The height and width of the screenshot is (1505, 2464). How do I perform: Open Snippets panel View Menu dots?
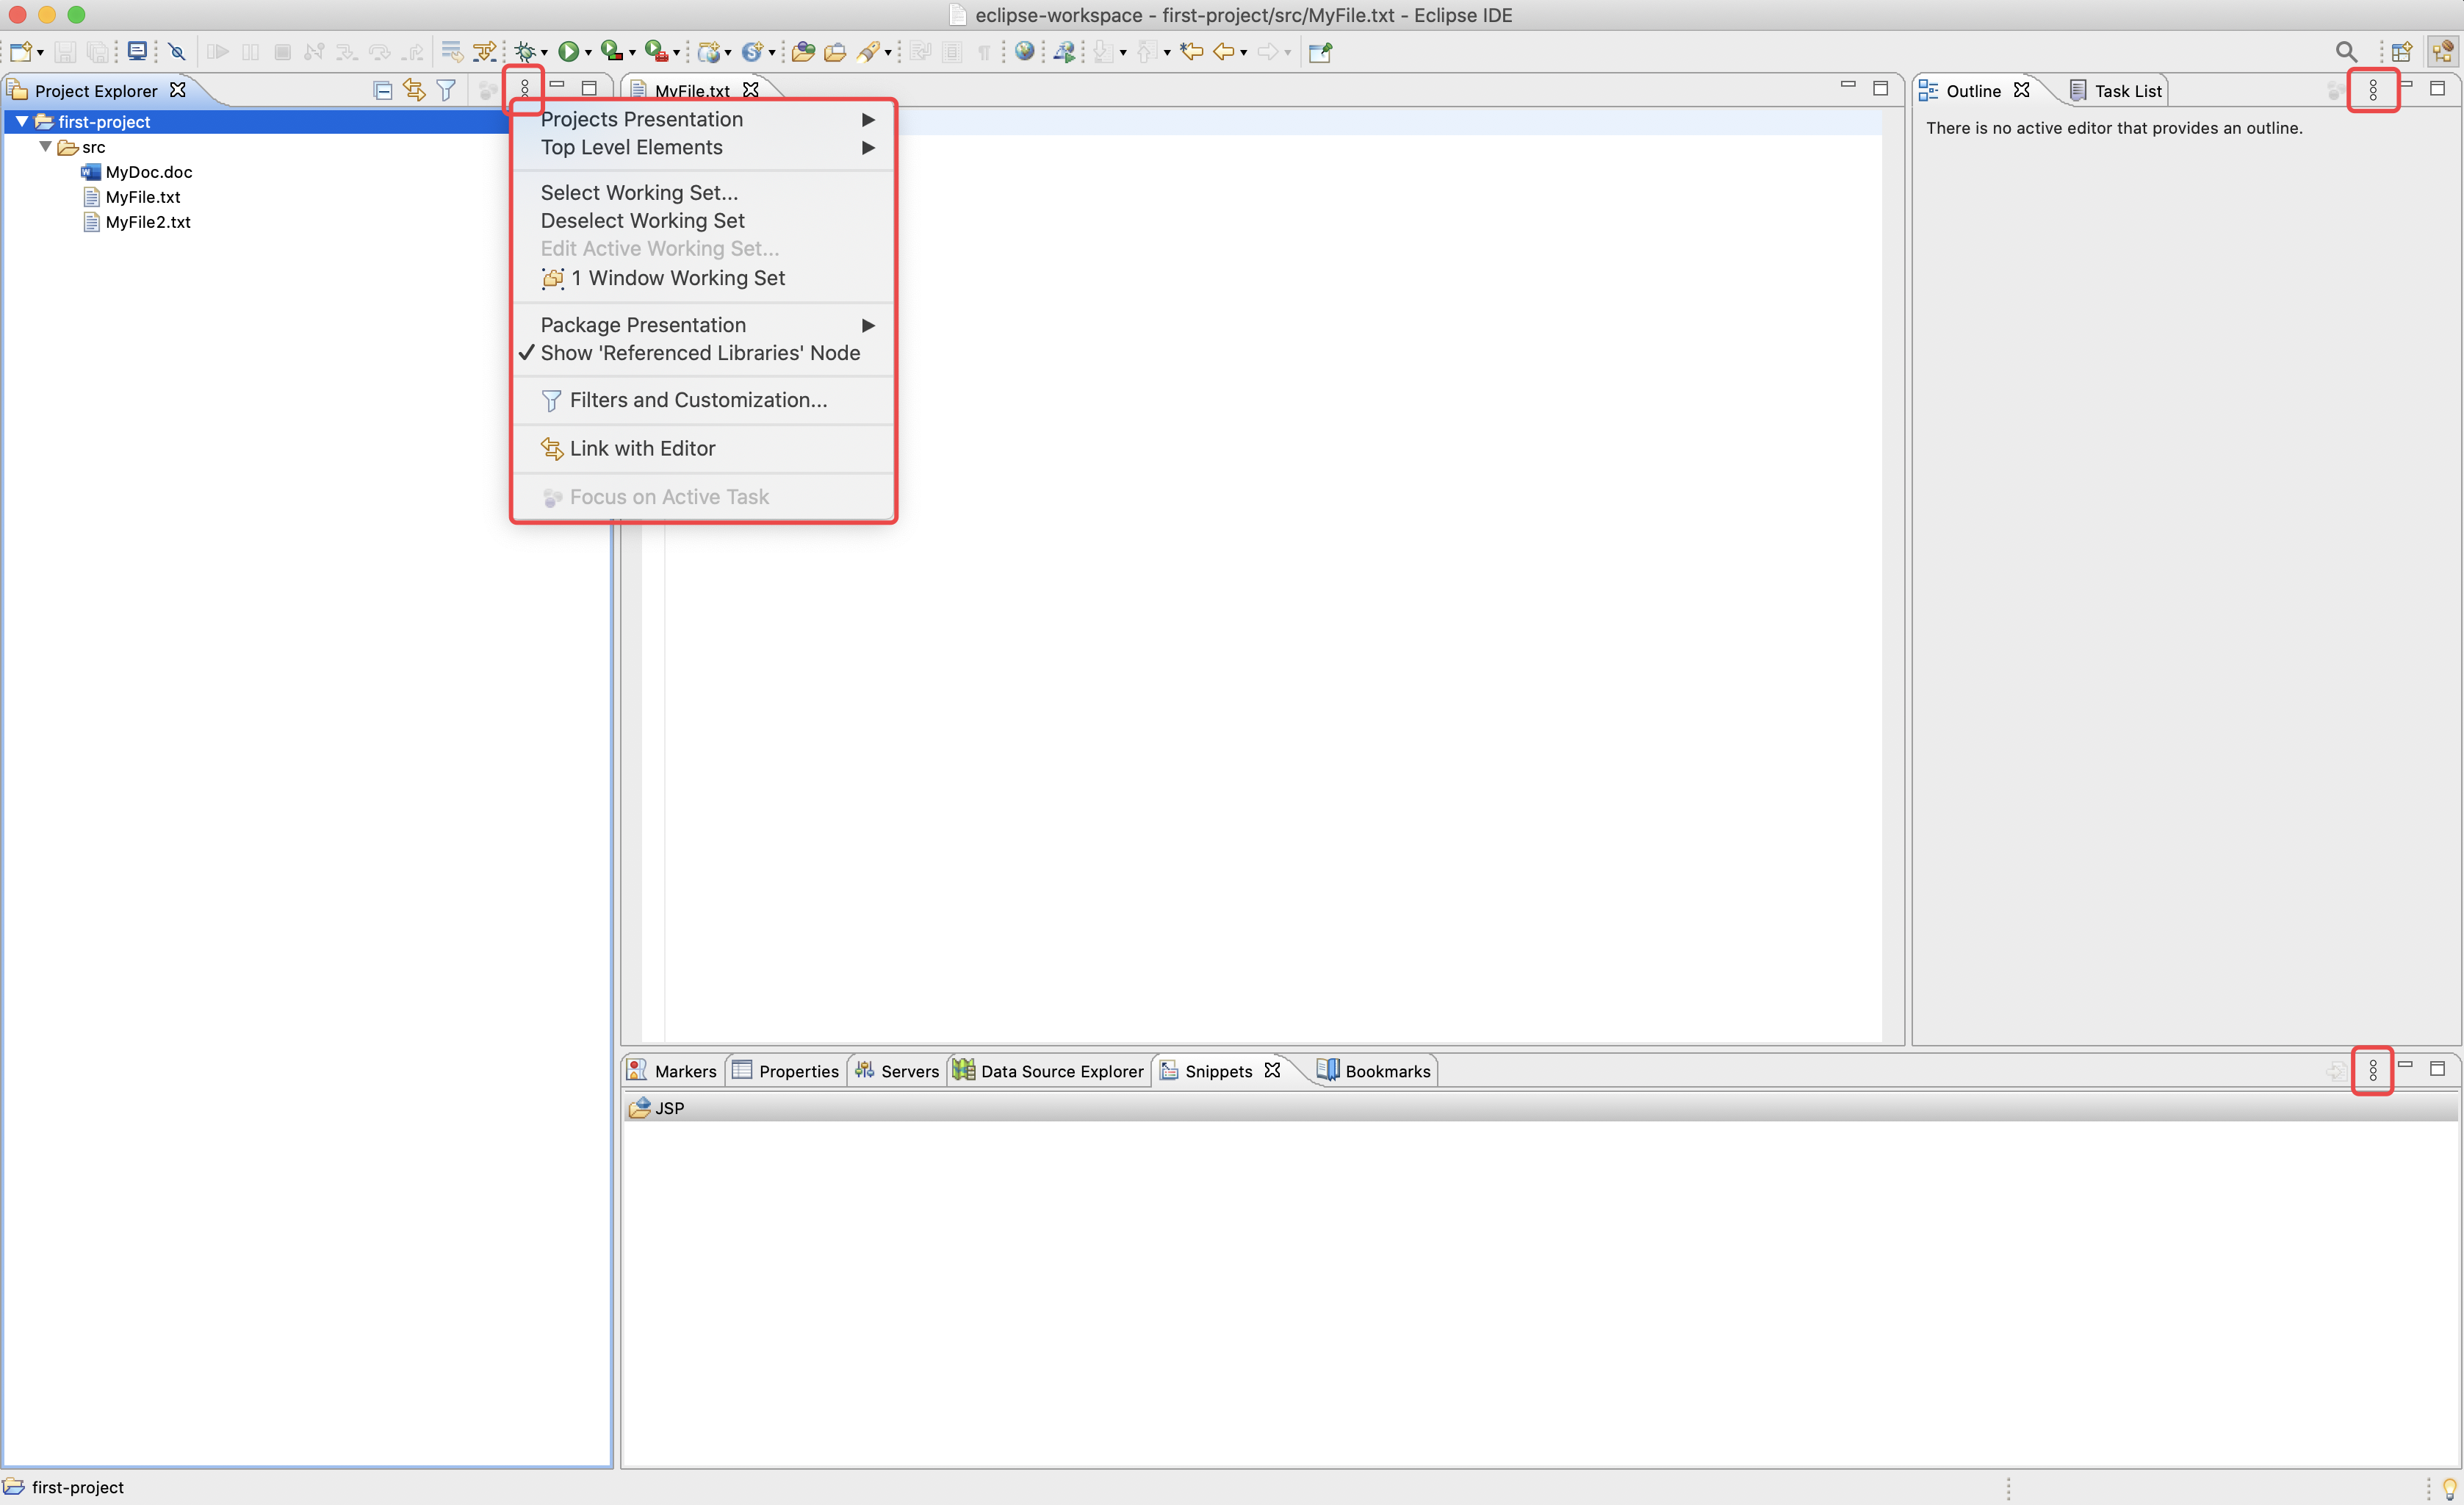click(2373, 1071)
